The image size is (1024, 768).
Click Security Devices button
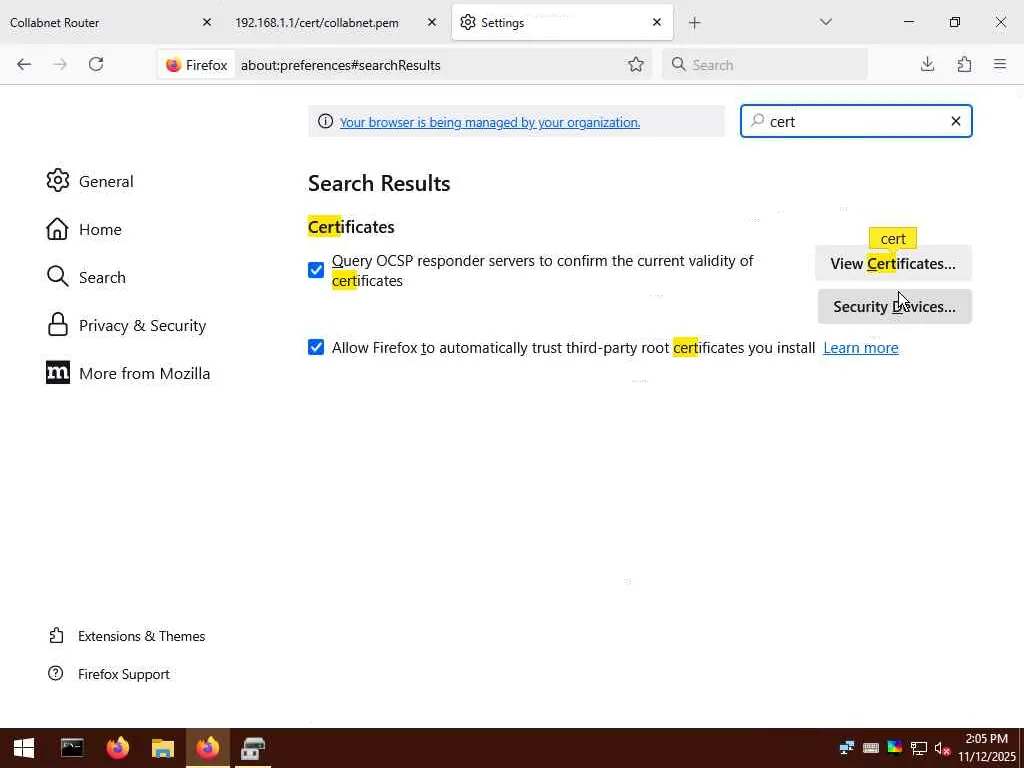click(x=895, y=306)
